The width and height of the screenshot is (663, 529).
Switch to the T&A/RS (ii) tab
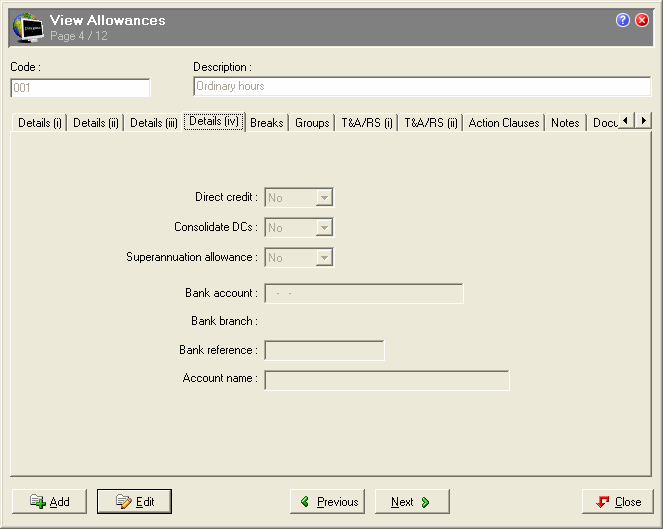point(430,123)
